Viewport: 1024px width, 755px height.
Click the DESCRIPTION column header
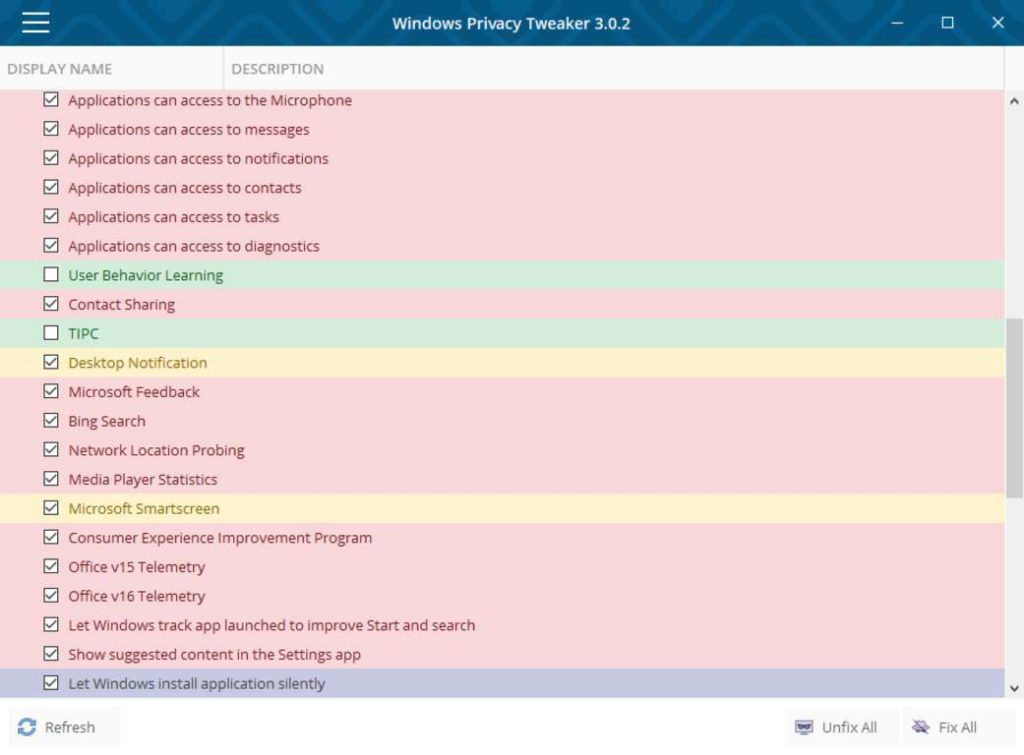[278, 69]
